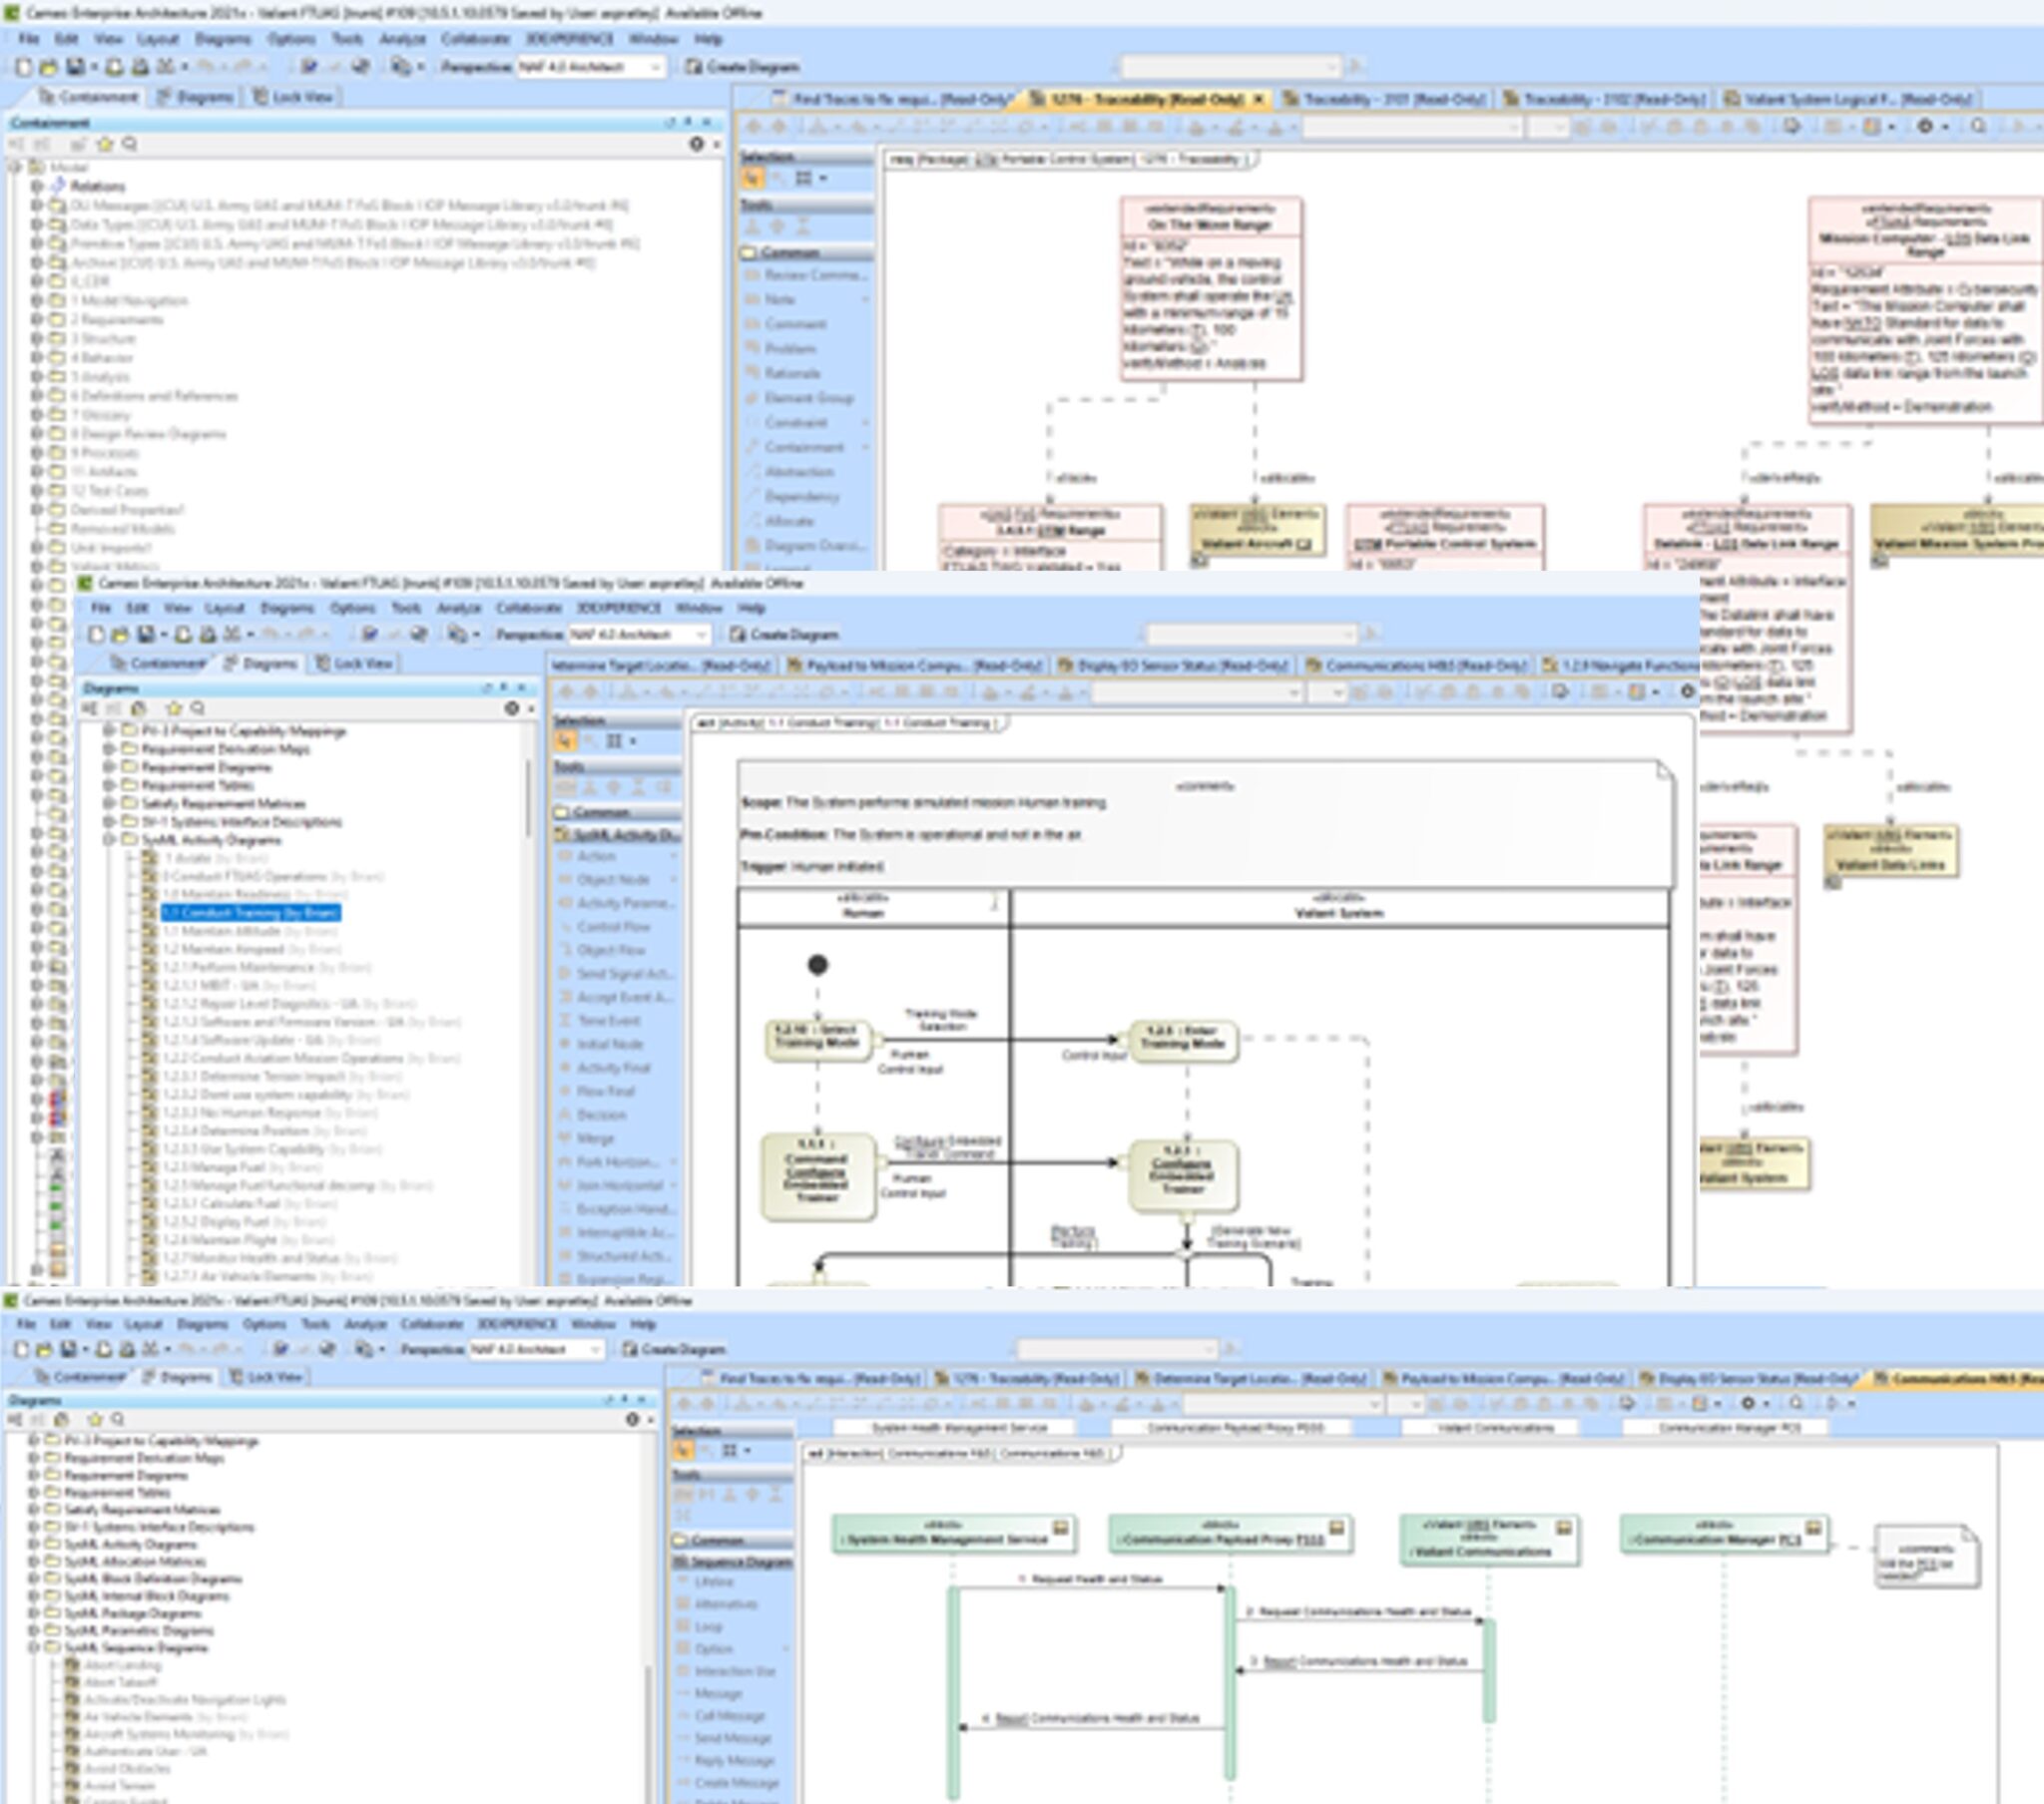Toggle Lock View next to the Containment tab
Viewport: 2044px width, 1804px height.
[292, 97]
